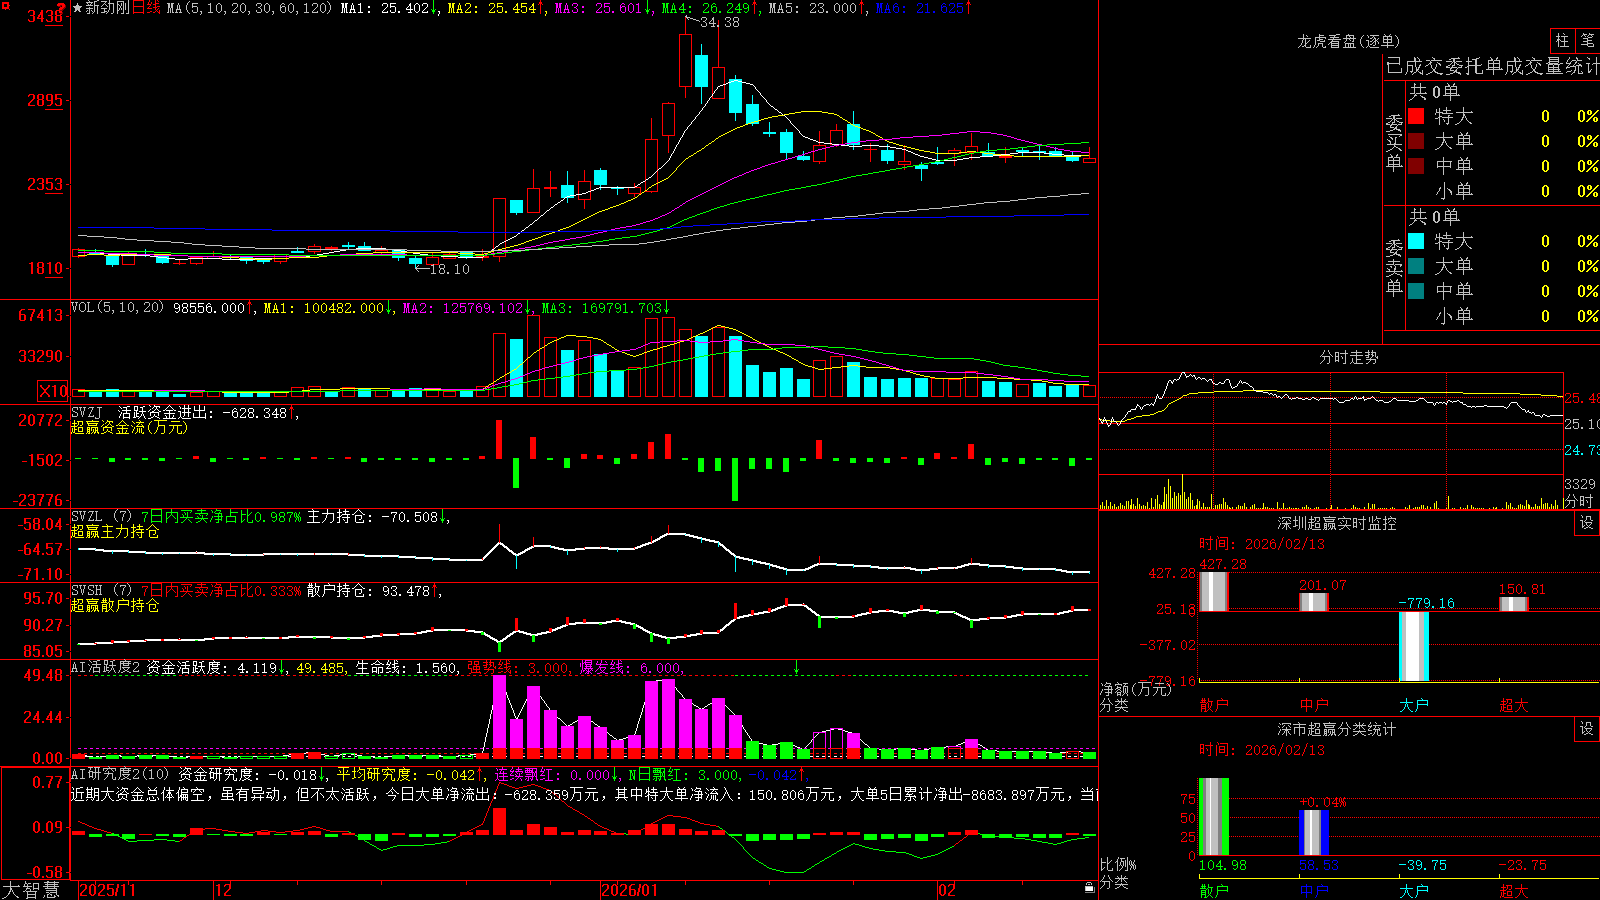This screenshot has height=900, width=1600.
Task: Click the 龙虎看盘(逐单) panel title
Action: (x=1348, y=41)
